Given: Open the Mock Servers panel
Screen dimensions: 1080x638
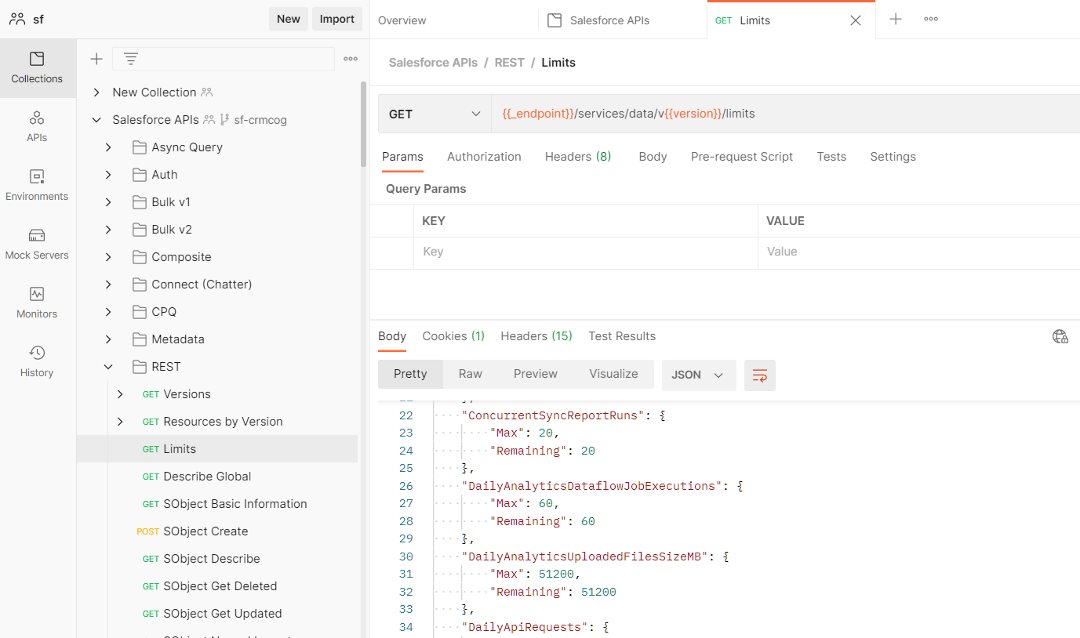Looking at the screenshot, I should 37,244.
